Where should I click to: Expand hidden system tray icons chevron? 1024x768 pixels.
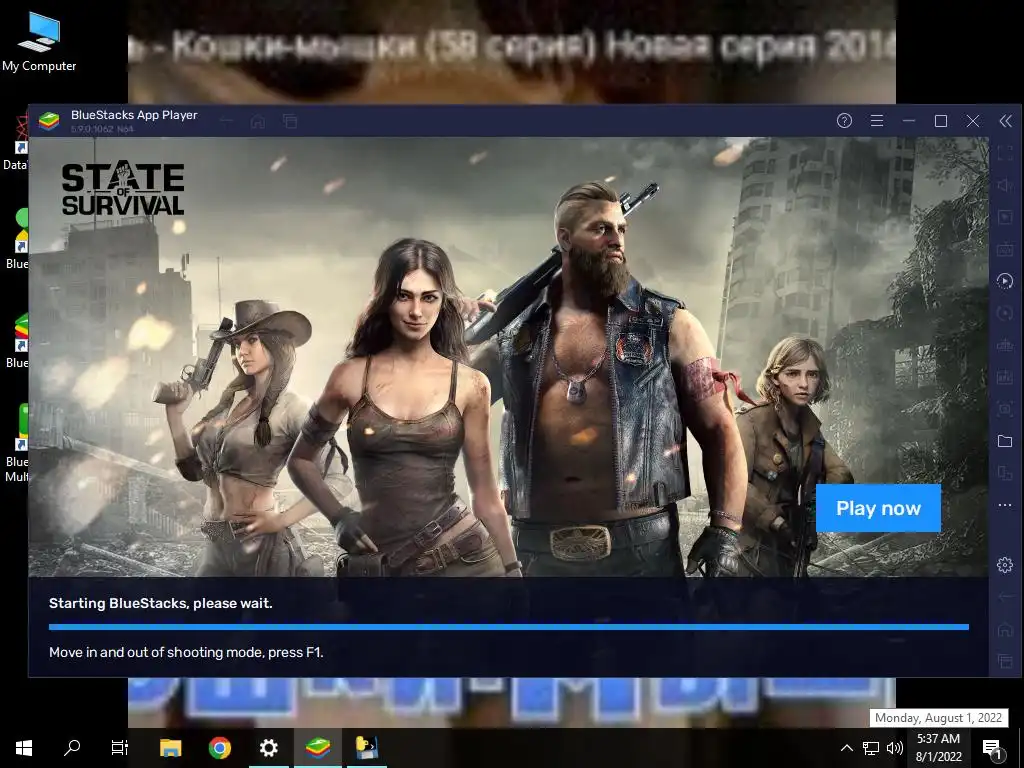pyautogui.click(x=846, y=748)
